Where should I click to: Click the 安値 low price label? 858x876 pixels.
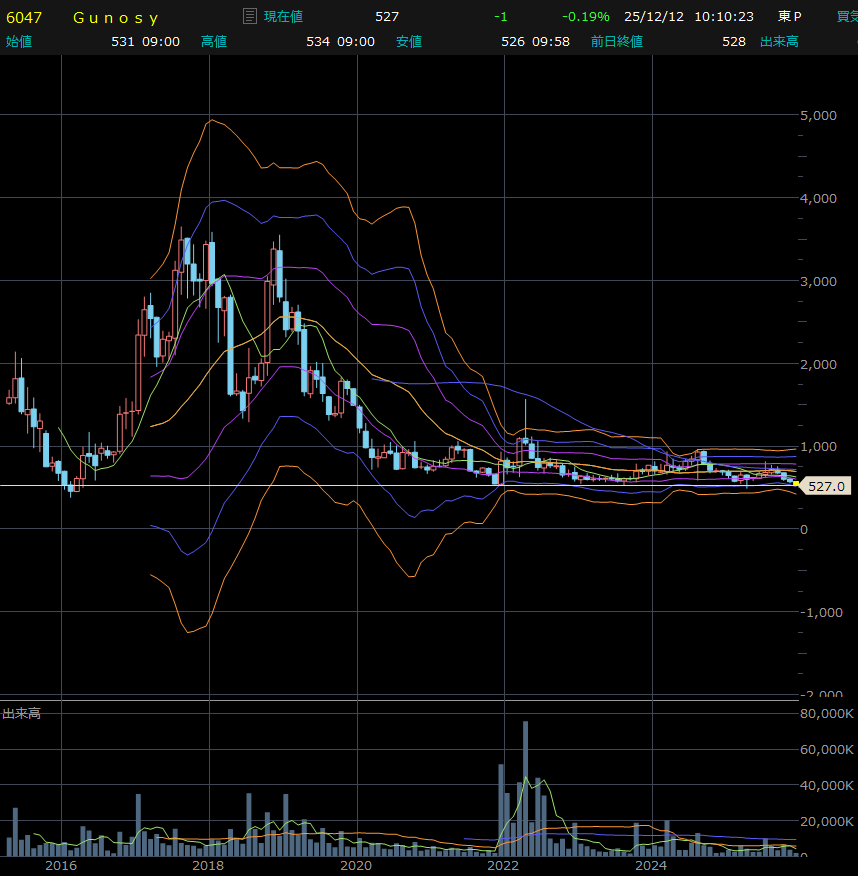pyautogui.click(x=408, y=41)
